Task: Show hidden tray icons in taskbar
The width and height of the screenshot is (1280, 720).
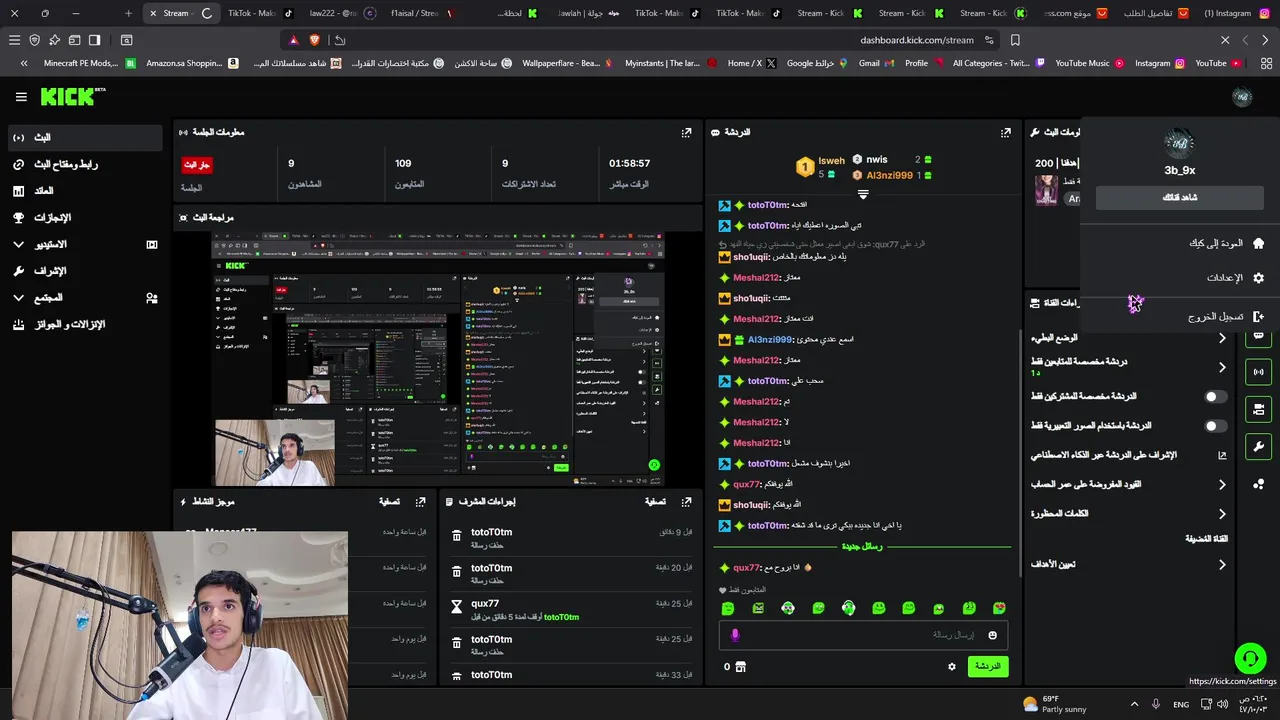Action: [x=1134, y=705]
